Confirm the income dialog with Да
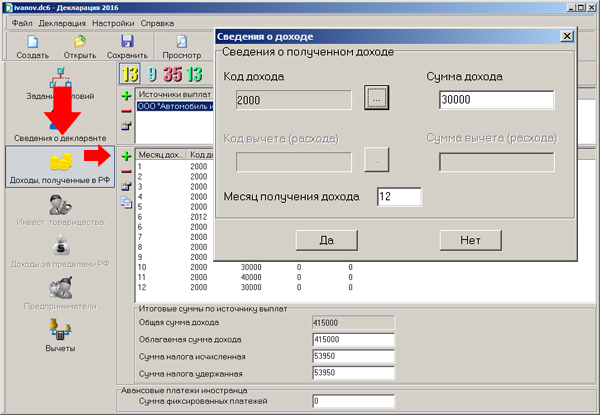Image resolution: width=600 pixels, height=415 pixels. click(326, 240)
